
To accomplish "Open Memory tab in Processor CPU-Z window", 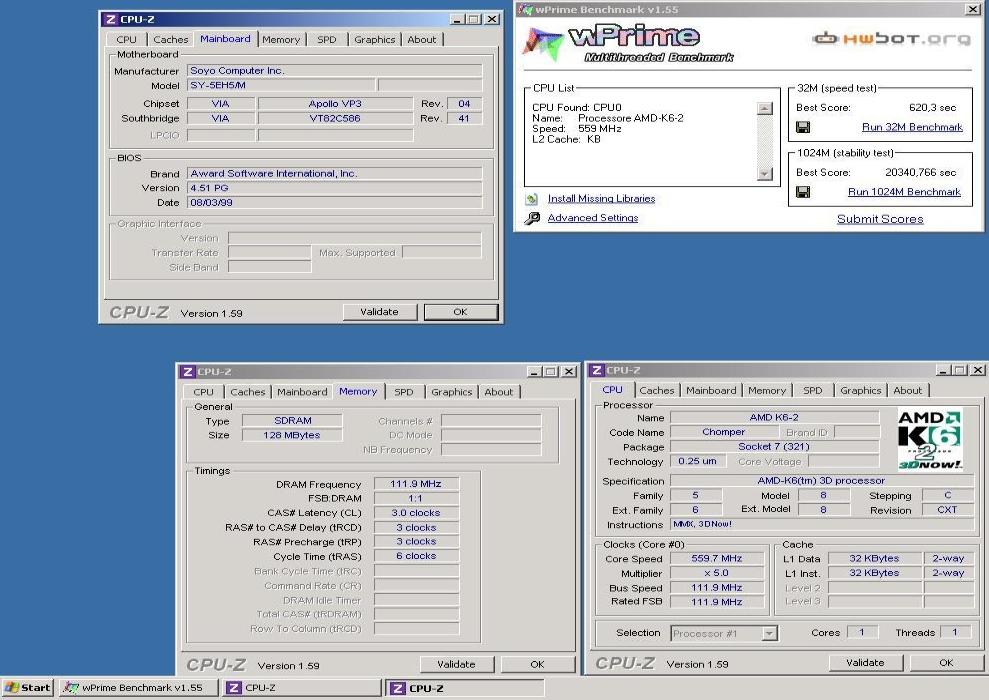I will coord(767,391).
